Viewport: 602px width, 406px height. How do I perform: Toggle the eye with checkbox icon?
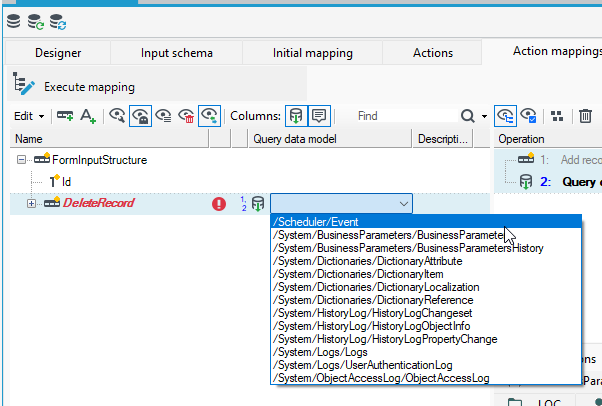528,115
